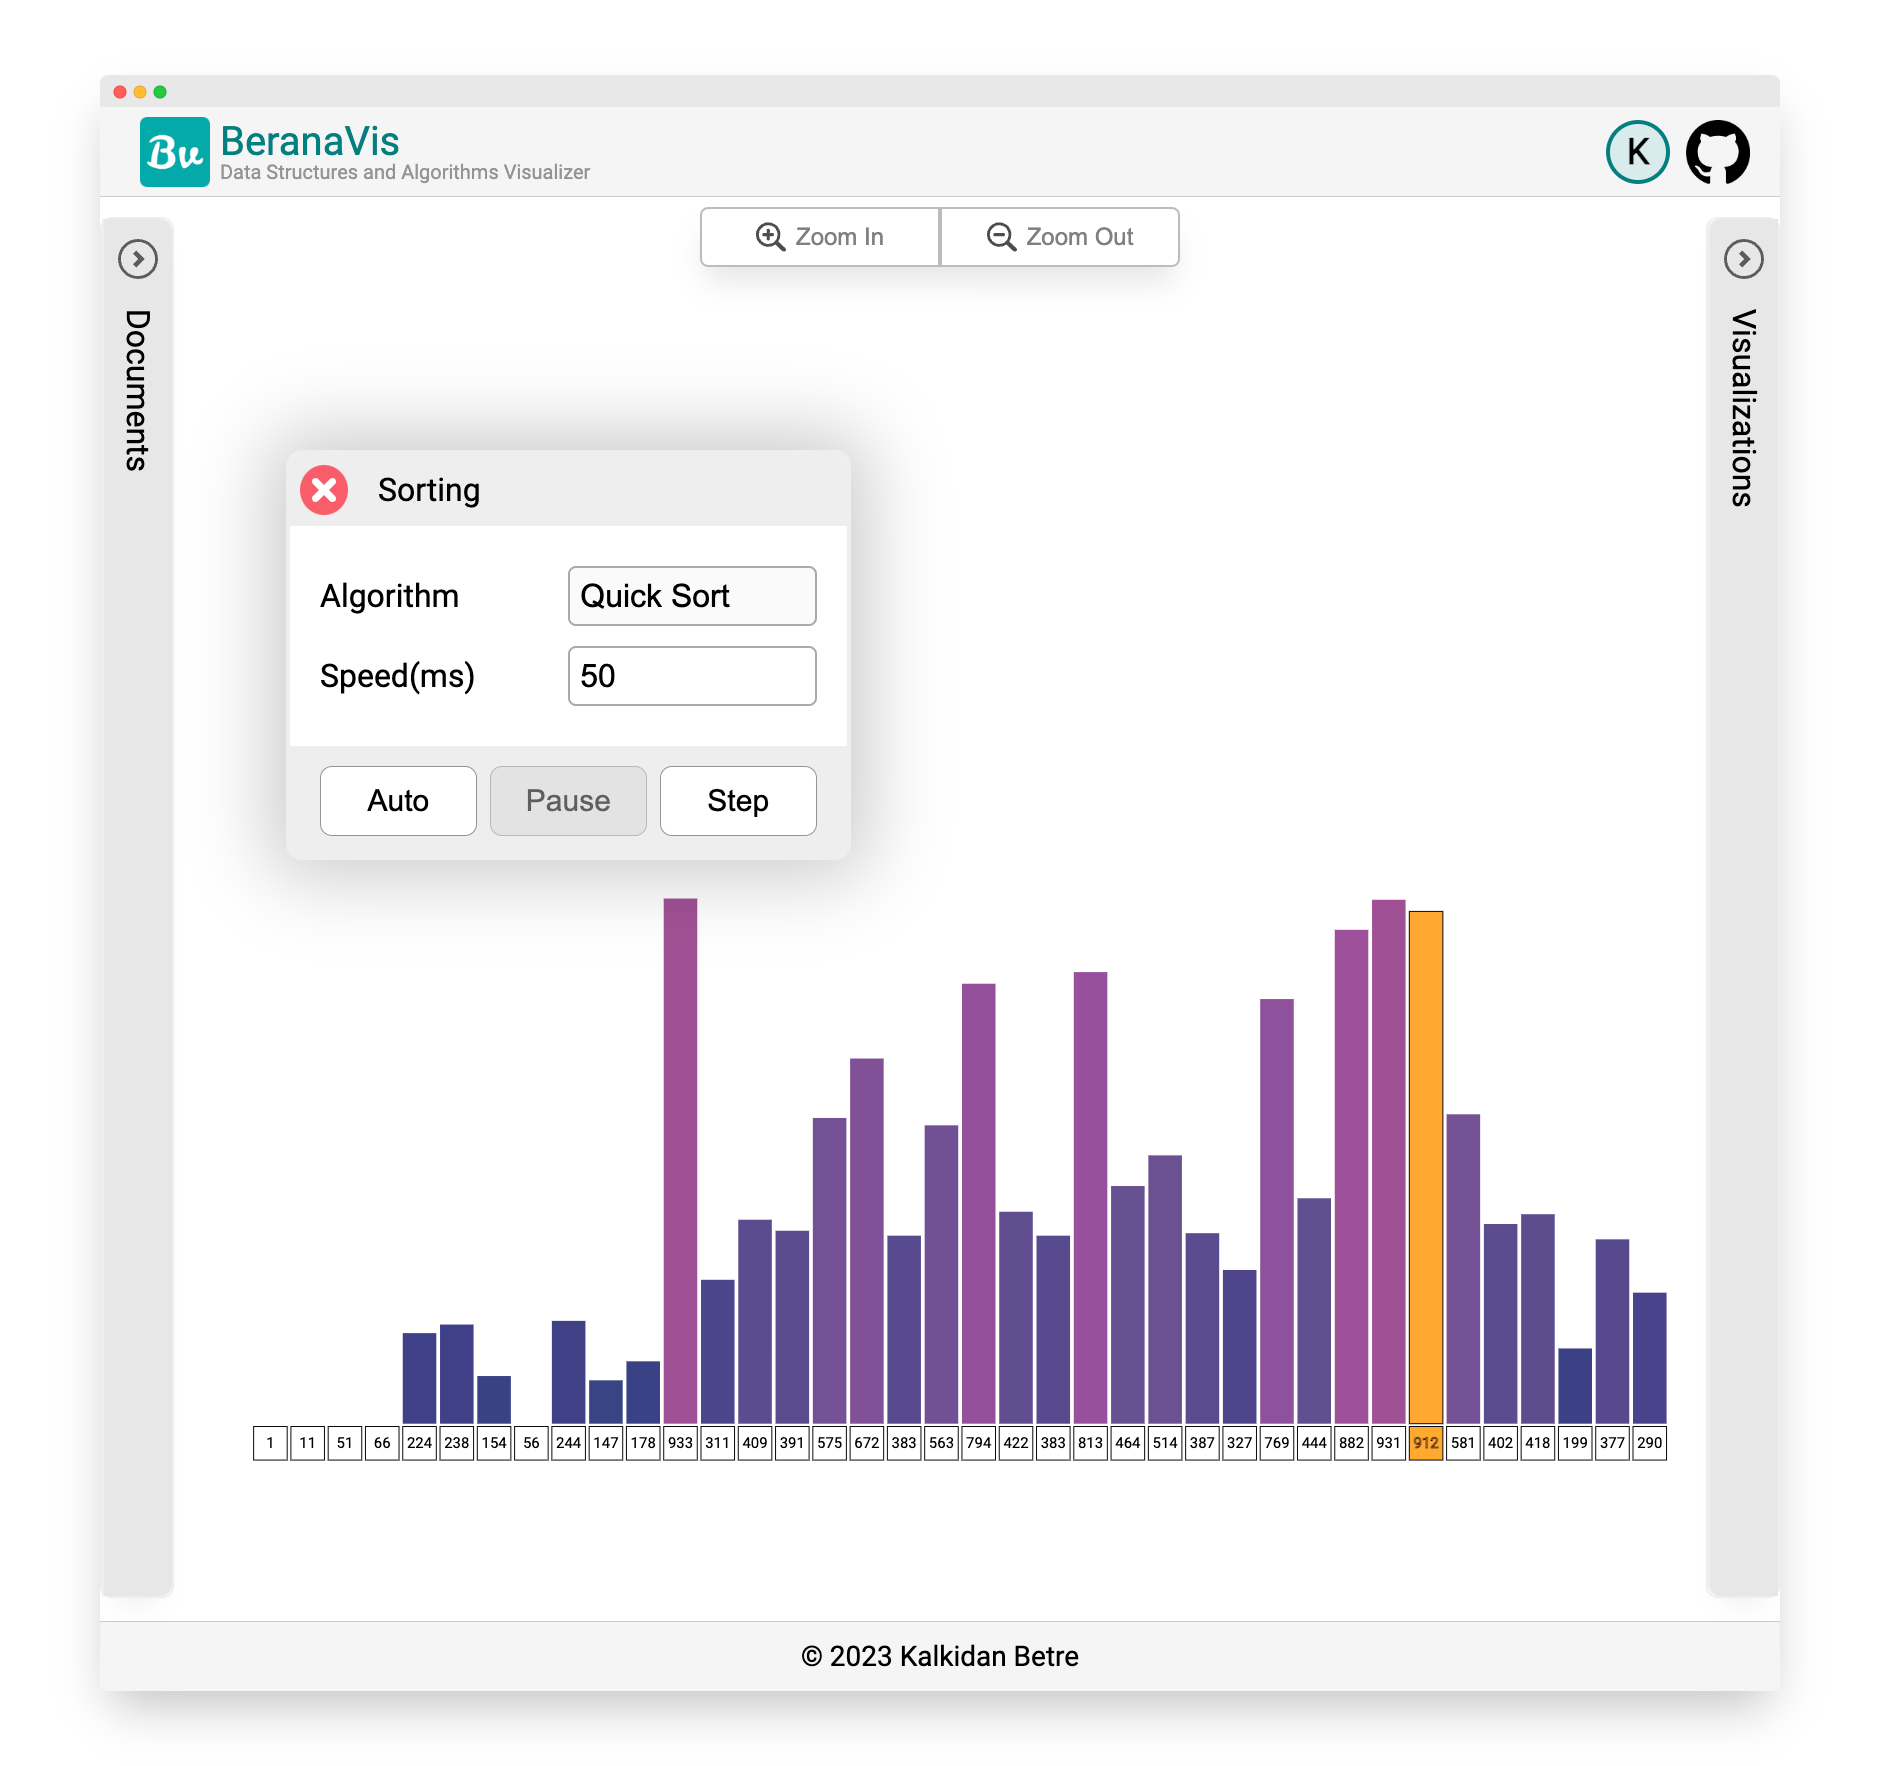This screenshot has height=1766, width=1880.
Task: Click the value cell labeled 813
Action: click(1090, 1443)
